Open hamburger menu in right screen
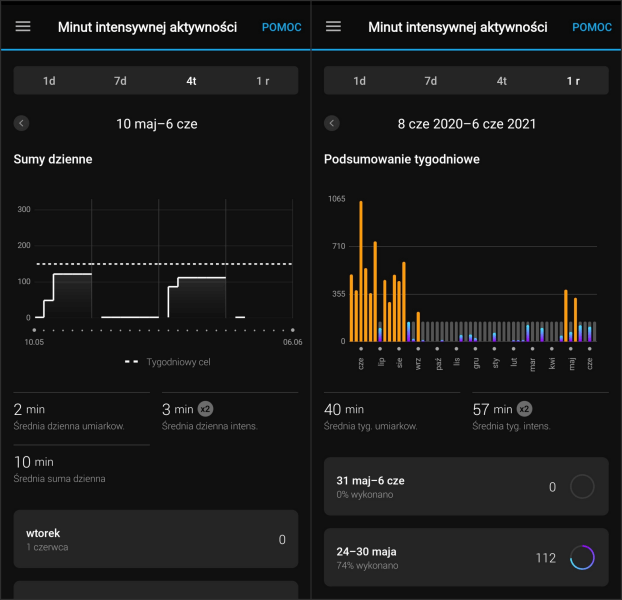622x600 pixels. click(333, 27)
